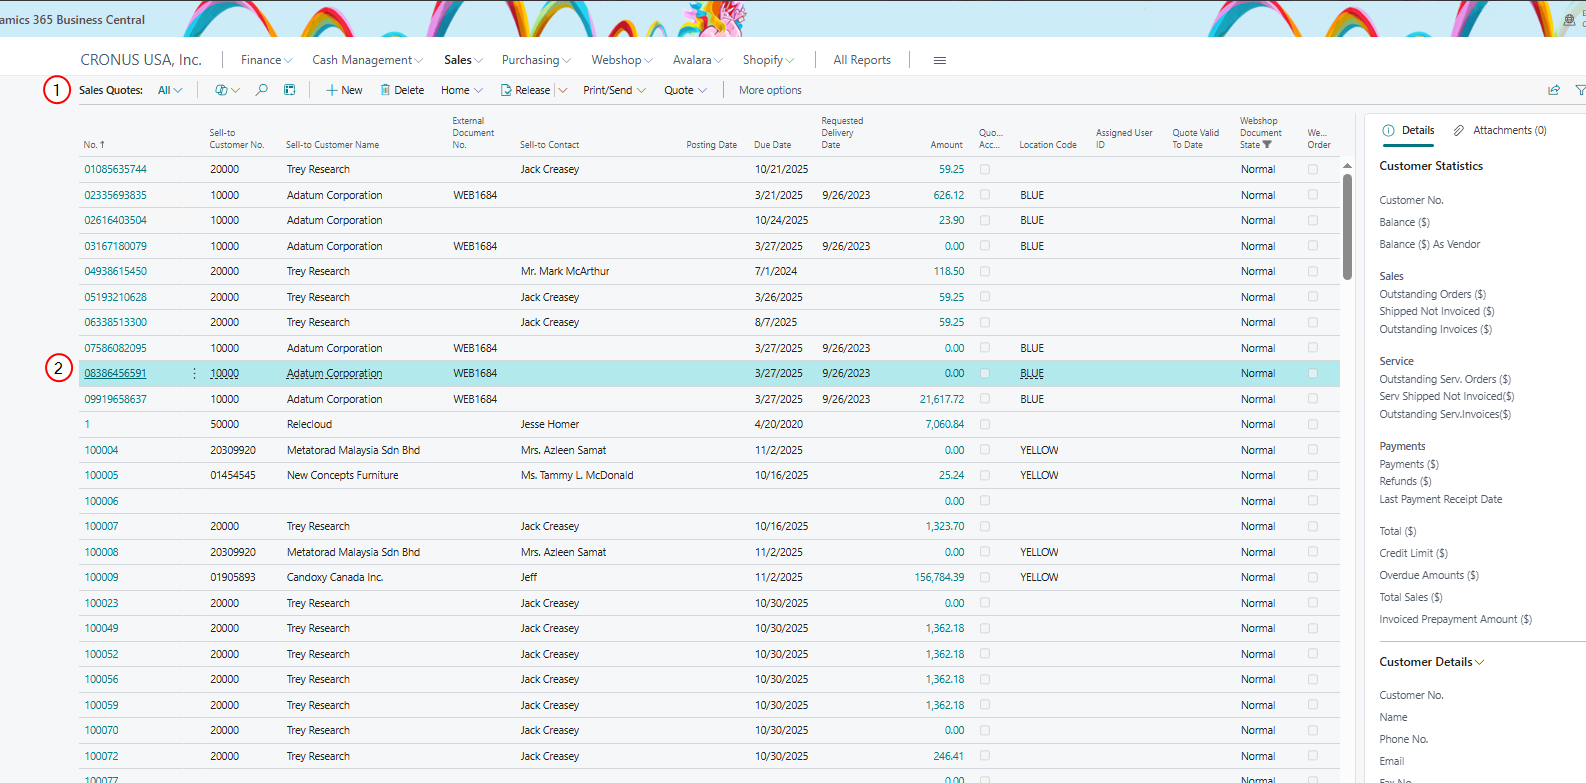Open the Webshop menu
Image resolution: width=1586 pixels, height=783 pixels.
(622, 60)
